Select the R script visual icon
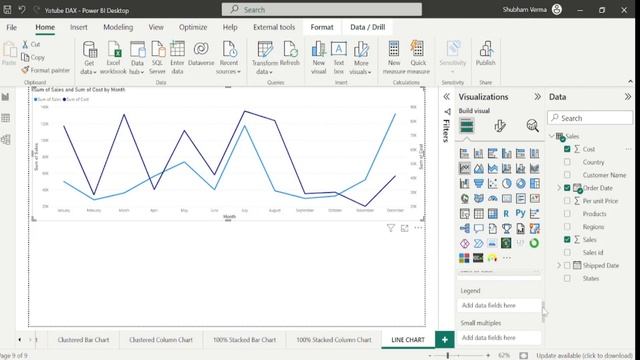 [x=506, y=213]
